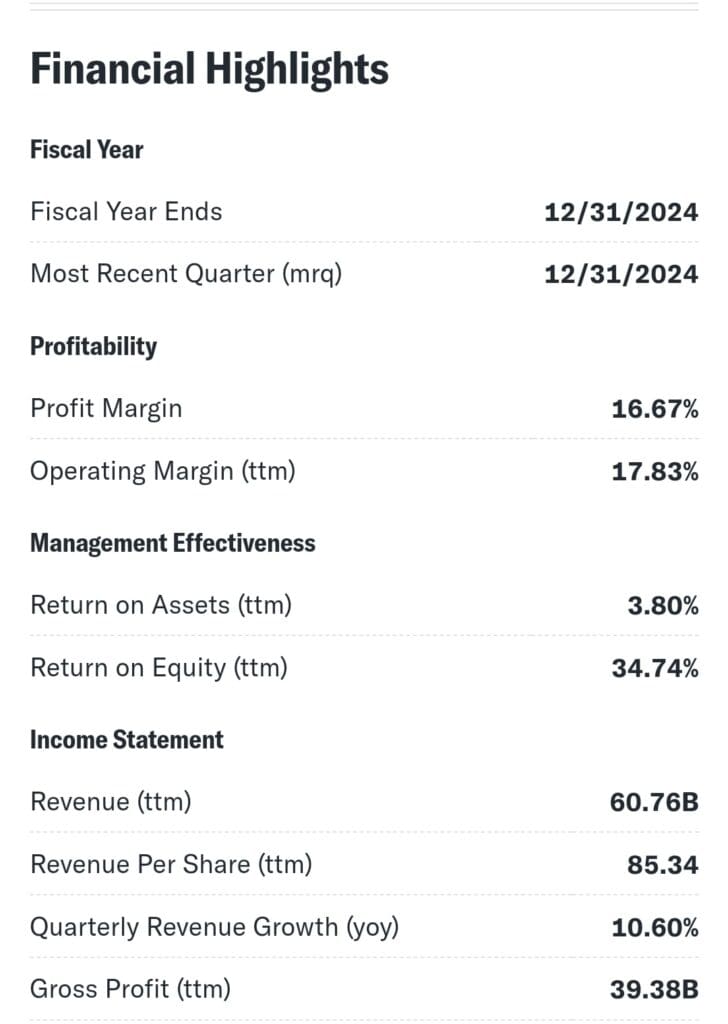Click the Profitability section header

(x=94, y=347)
